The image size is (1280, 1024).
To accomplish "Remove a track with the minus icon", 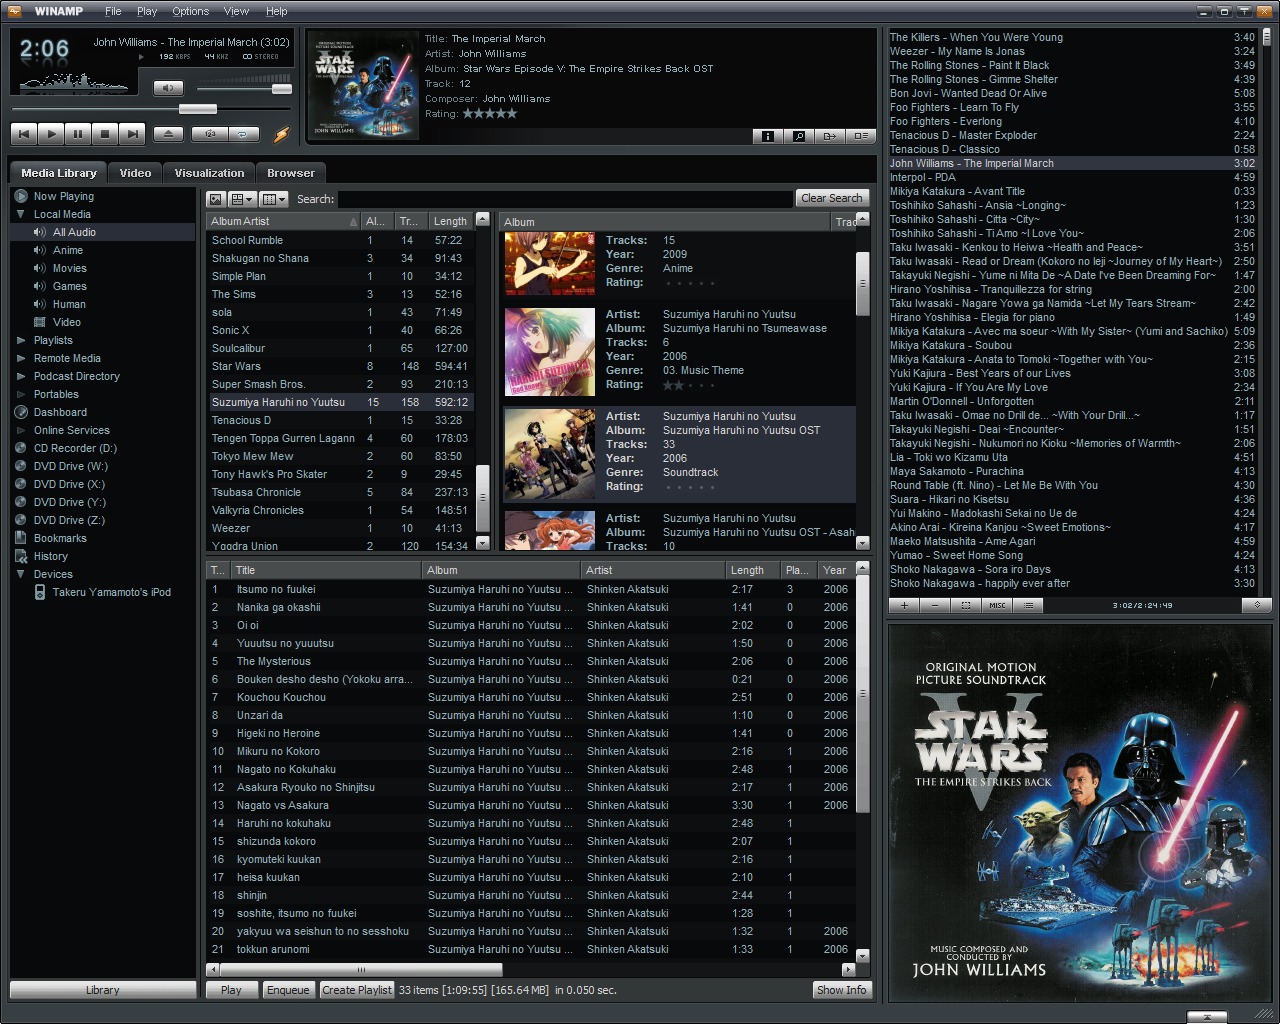I will (x=933, y=605).
